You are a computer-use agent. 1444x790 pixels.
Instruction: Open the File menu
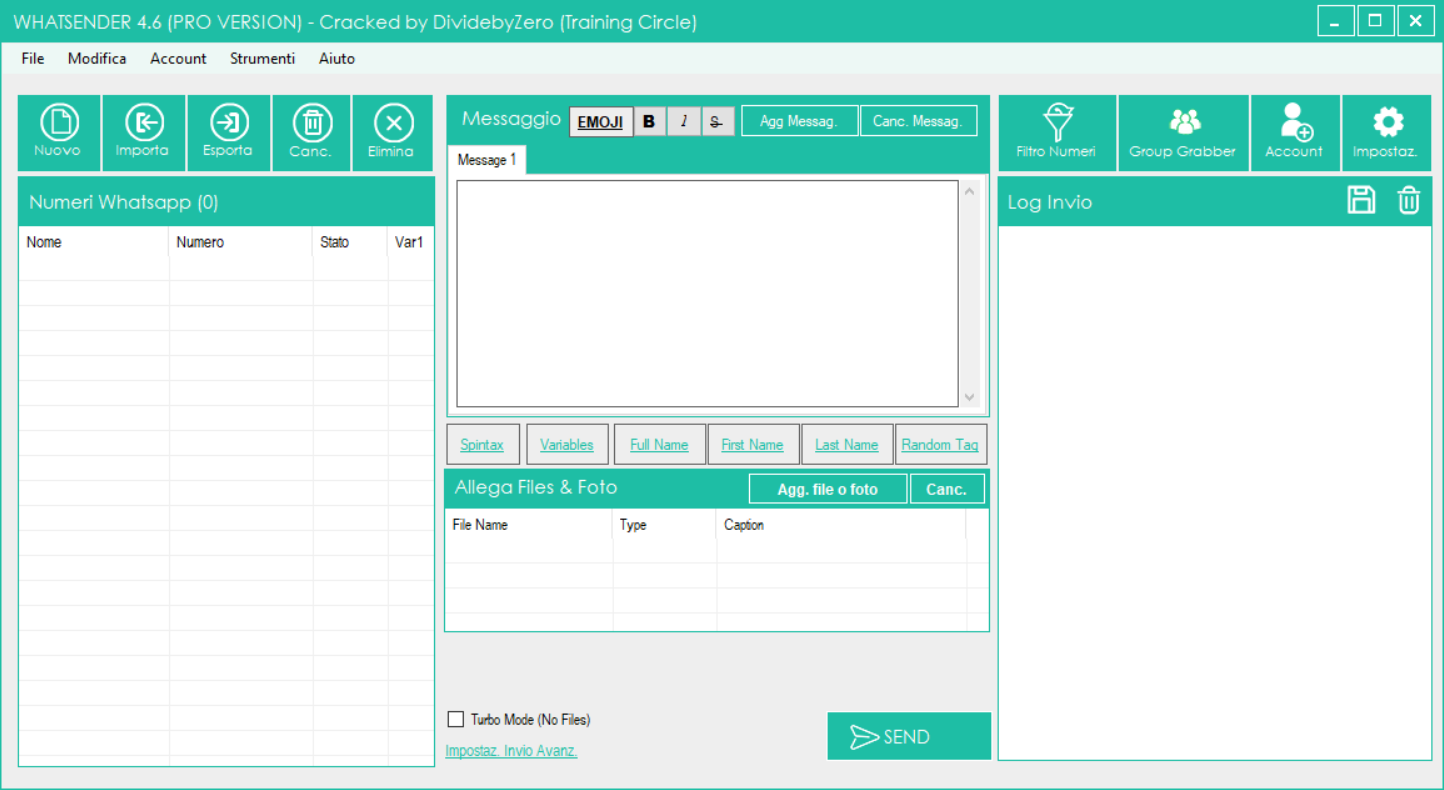point(33,58)
